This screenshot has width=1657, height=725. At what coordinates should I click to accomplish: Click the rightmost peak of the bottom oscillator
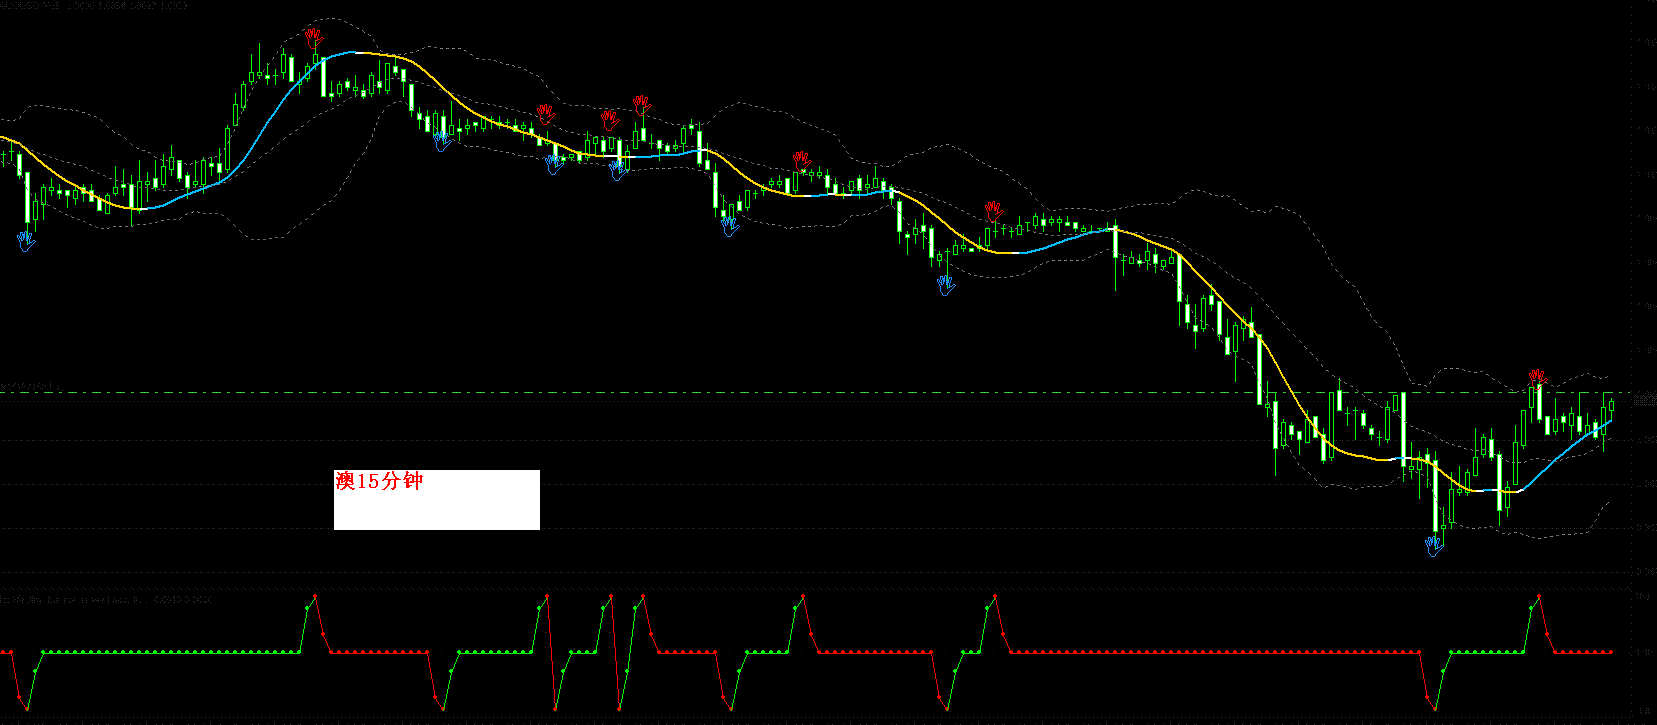coord(1538,596)
